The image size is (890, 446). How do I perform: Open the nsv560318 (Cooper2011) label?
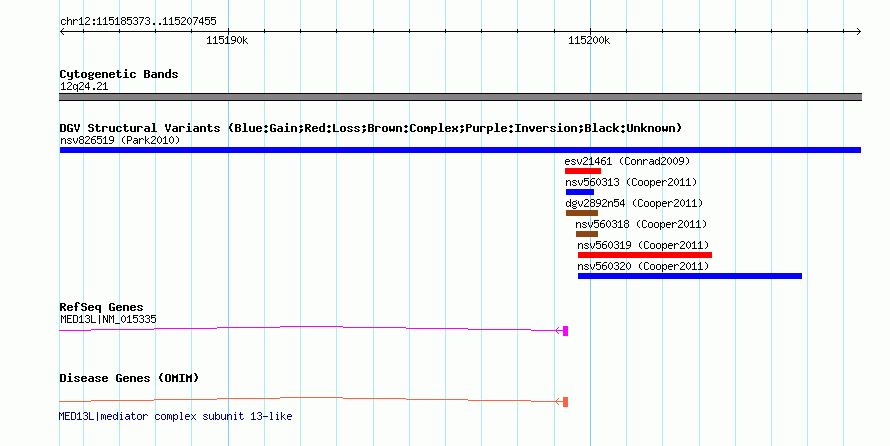(641, 224)
